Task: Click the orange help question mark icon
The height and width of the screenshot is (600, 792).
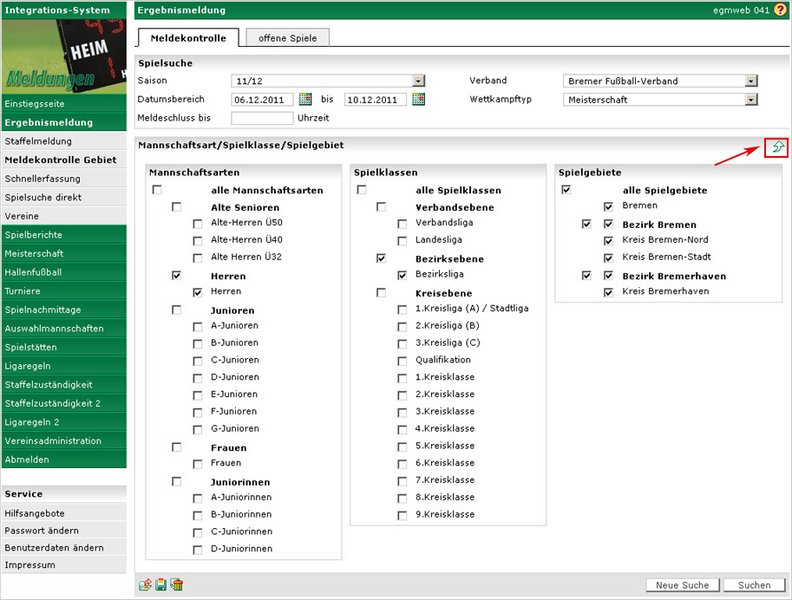Action: point(780,10)
